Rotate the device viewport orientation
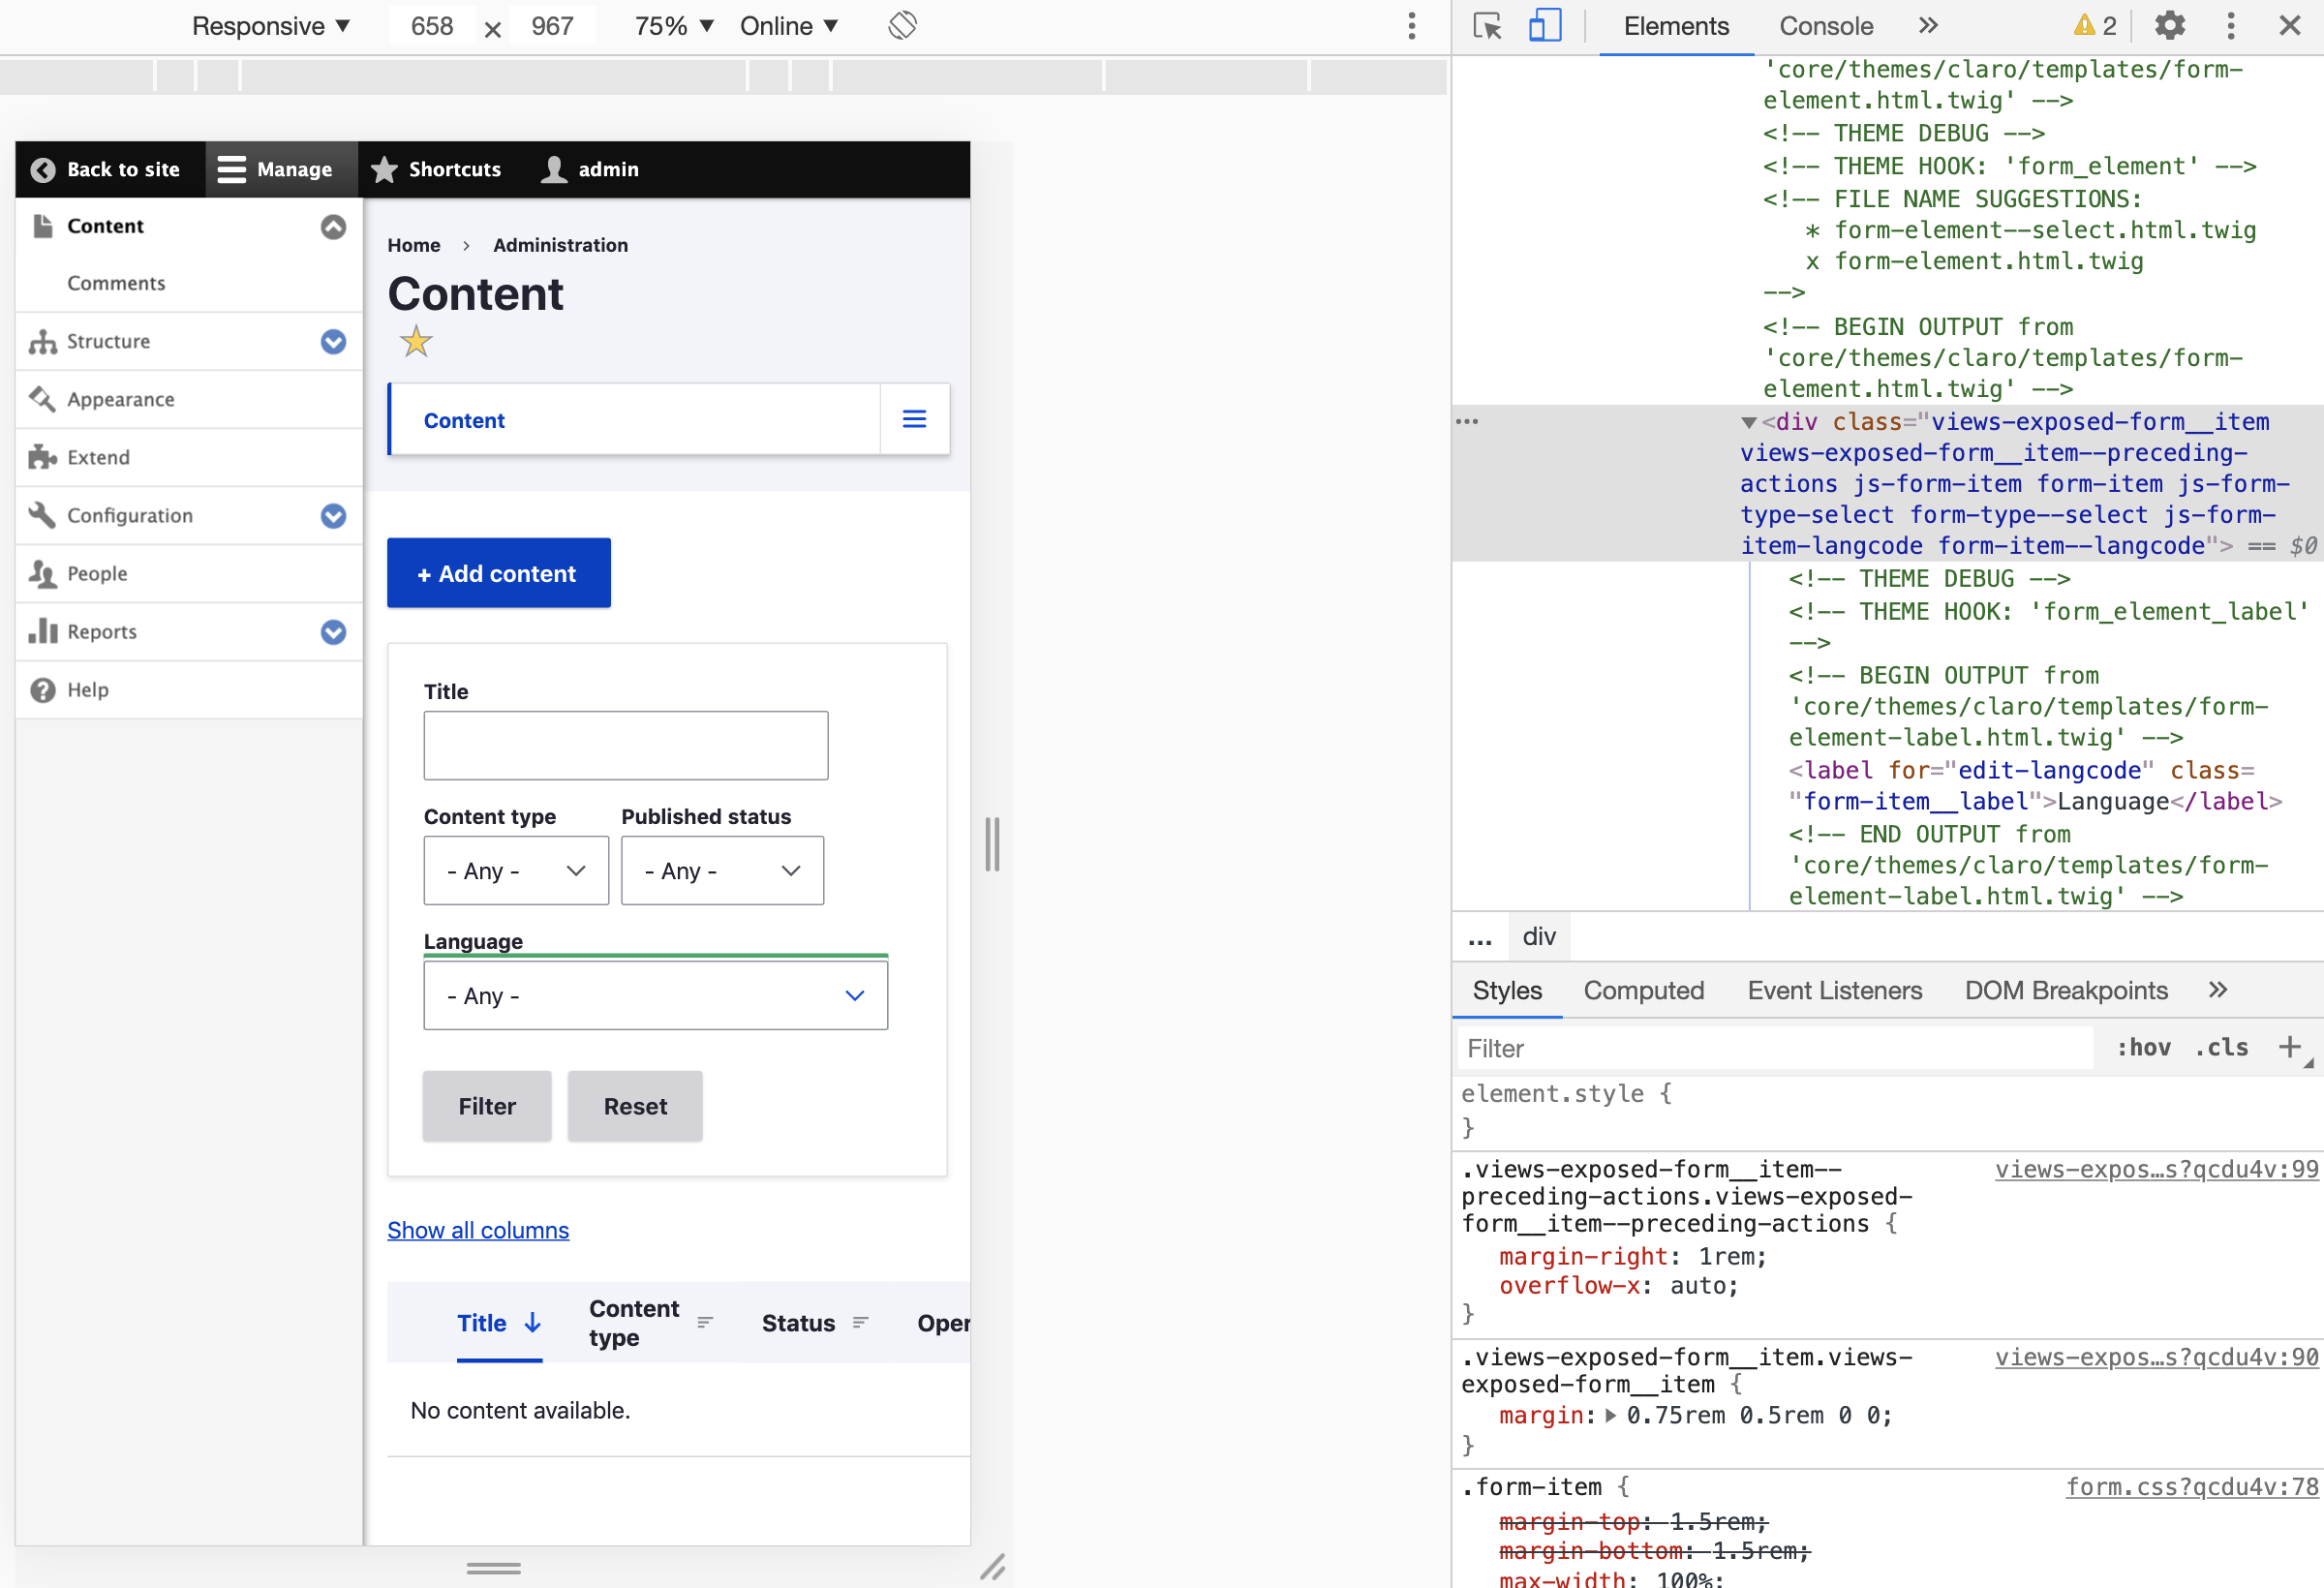This screenshot has height=1588, width=2324. point(902,25)
